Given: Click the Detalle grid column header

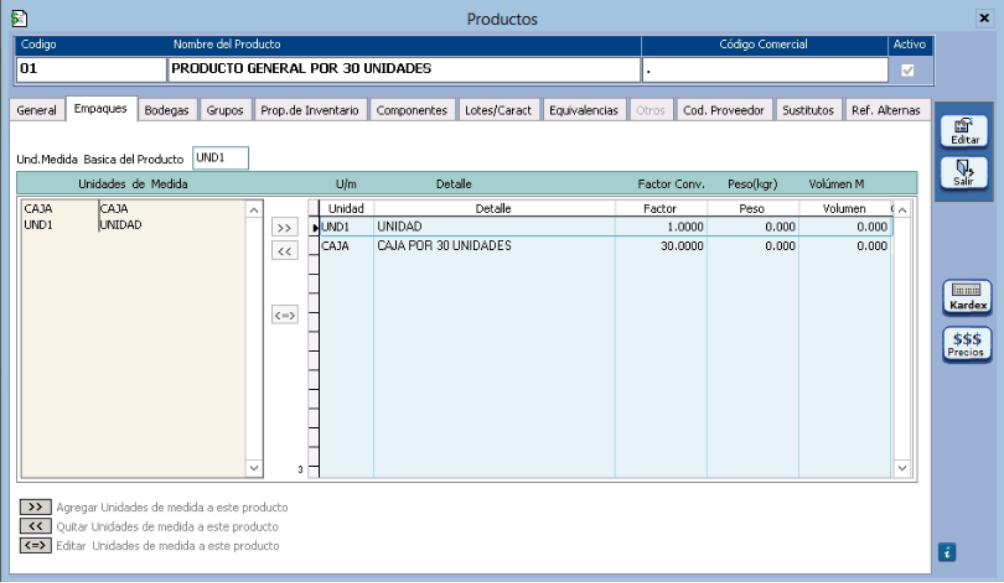Looking at the screenshot, I should click(x=494, y=209).
